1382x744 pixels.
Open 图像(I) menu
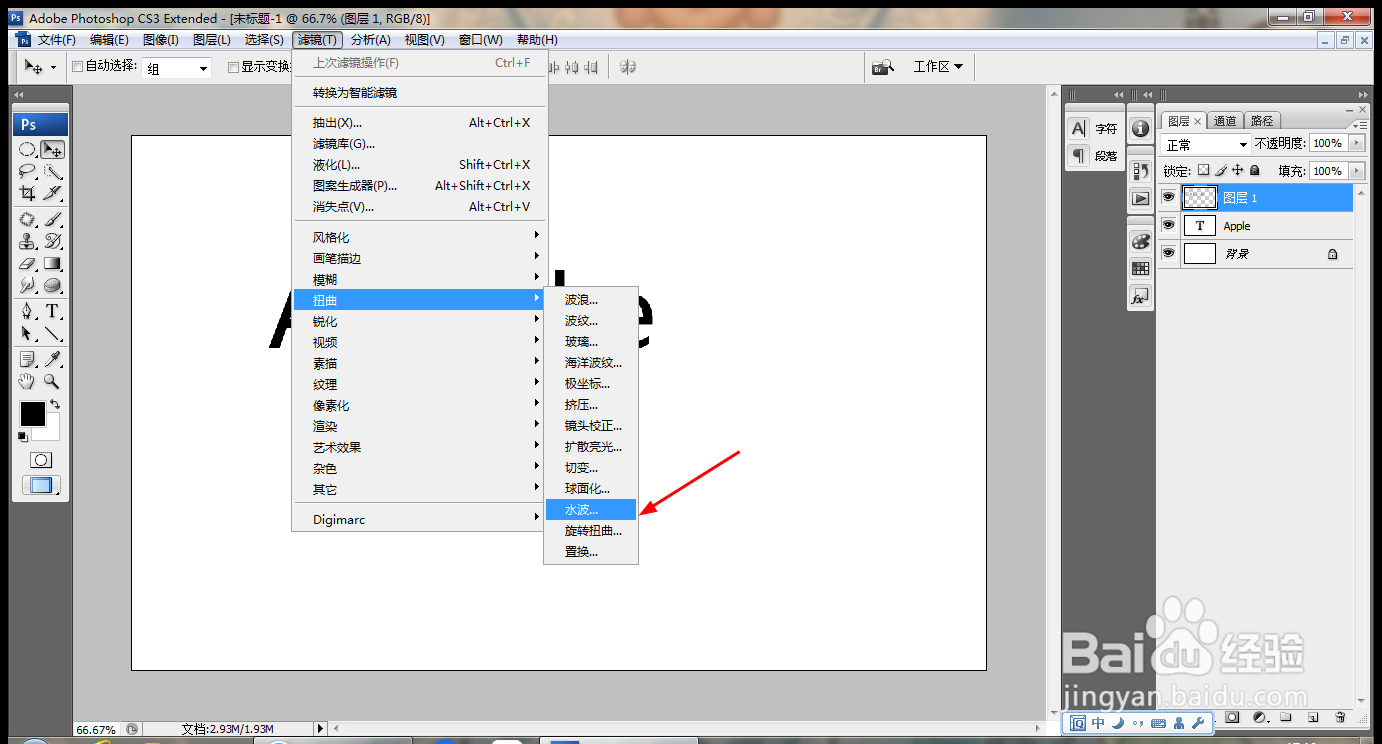160,40
